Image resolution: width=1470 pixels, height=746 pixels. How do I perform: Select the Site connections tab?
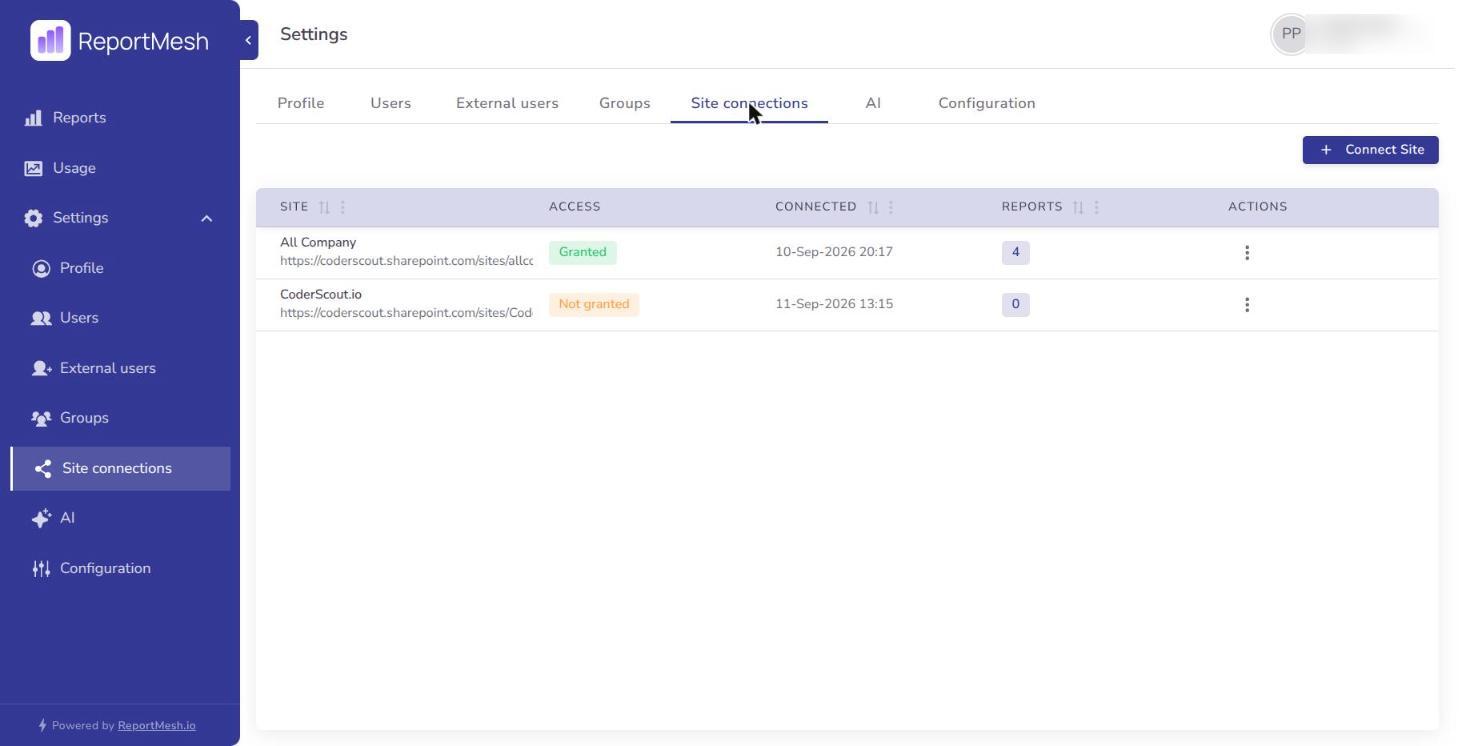click(749, 103)
